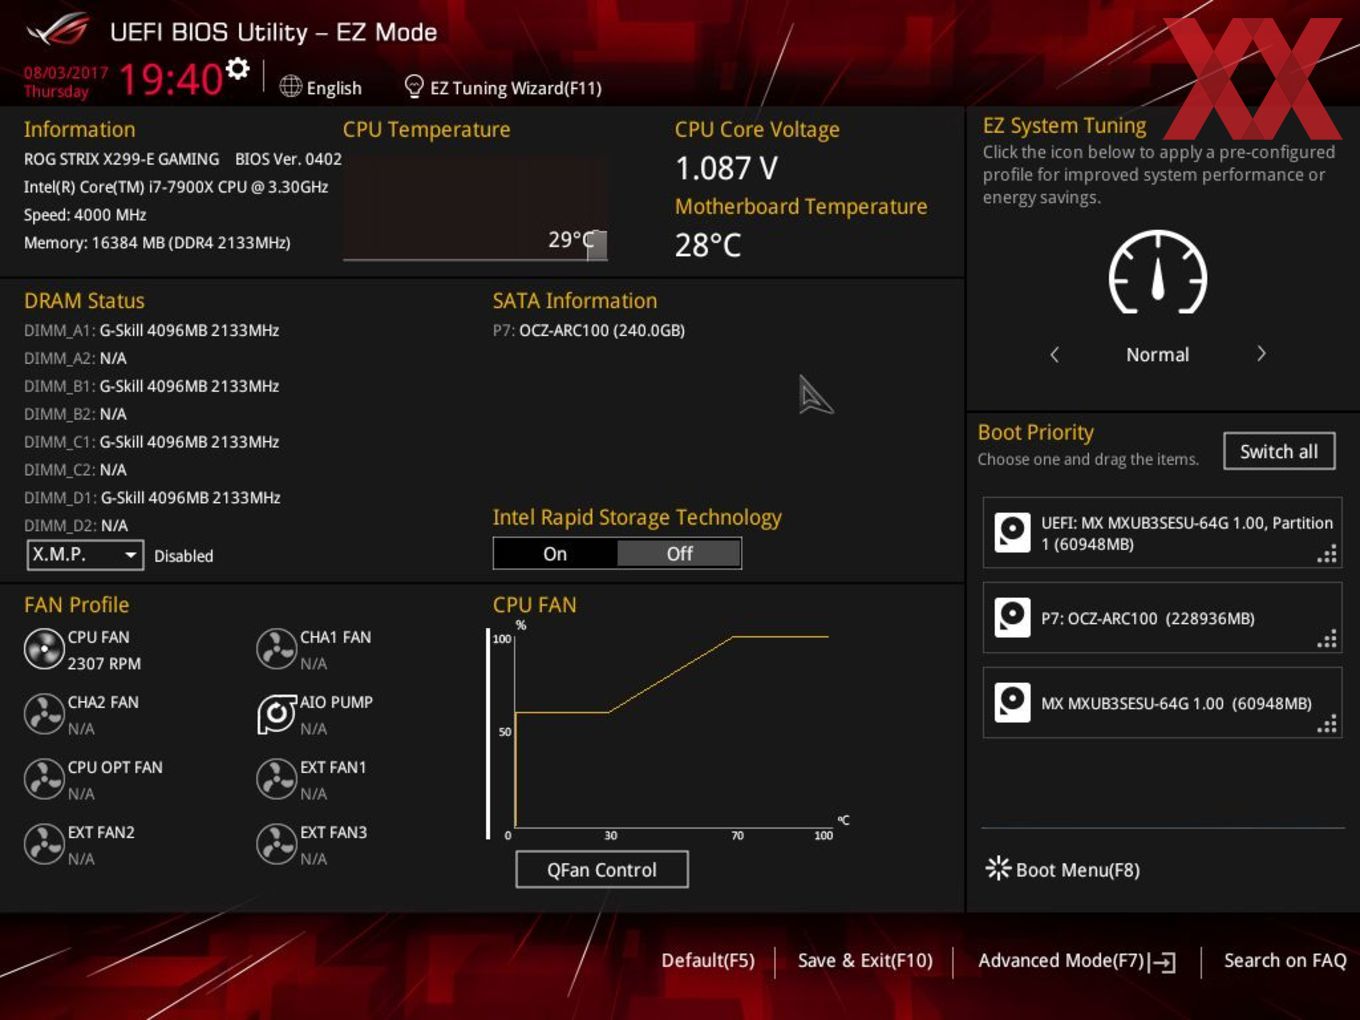Turn Intel Rapid Storage Technology Off
Image resolution: width=1360 pixels, height=1020 pixels.
pyautogui.click(x=680, y=553)
